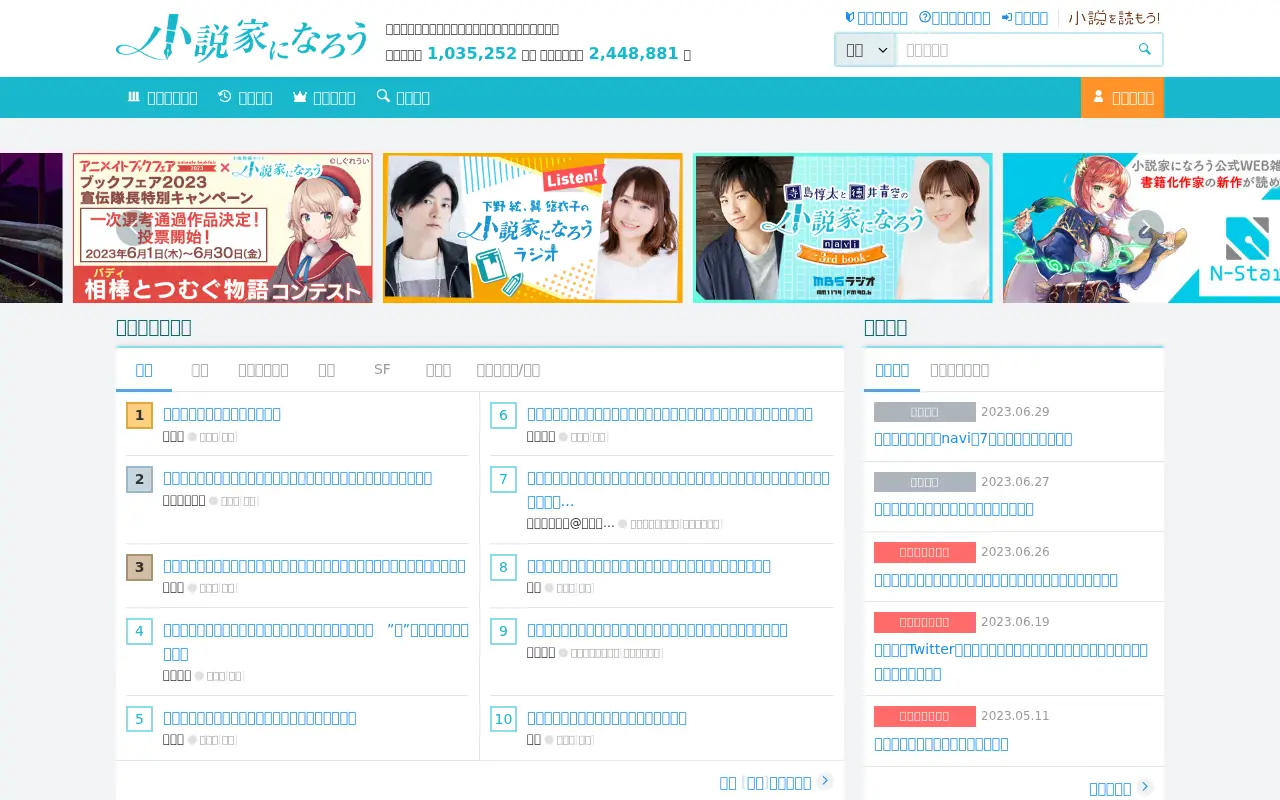Open history via the clock icon in the navigation bar
This screenshot has height=800, width=1280.
coord(225,97)
